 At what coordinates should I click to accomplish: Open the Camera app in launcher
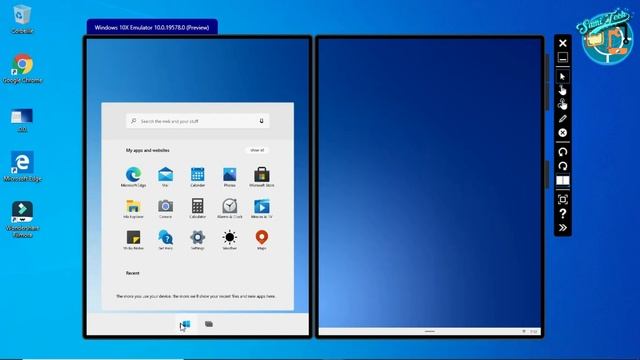coord(165,209)
